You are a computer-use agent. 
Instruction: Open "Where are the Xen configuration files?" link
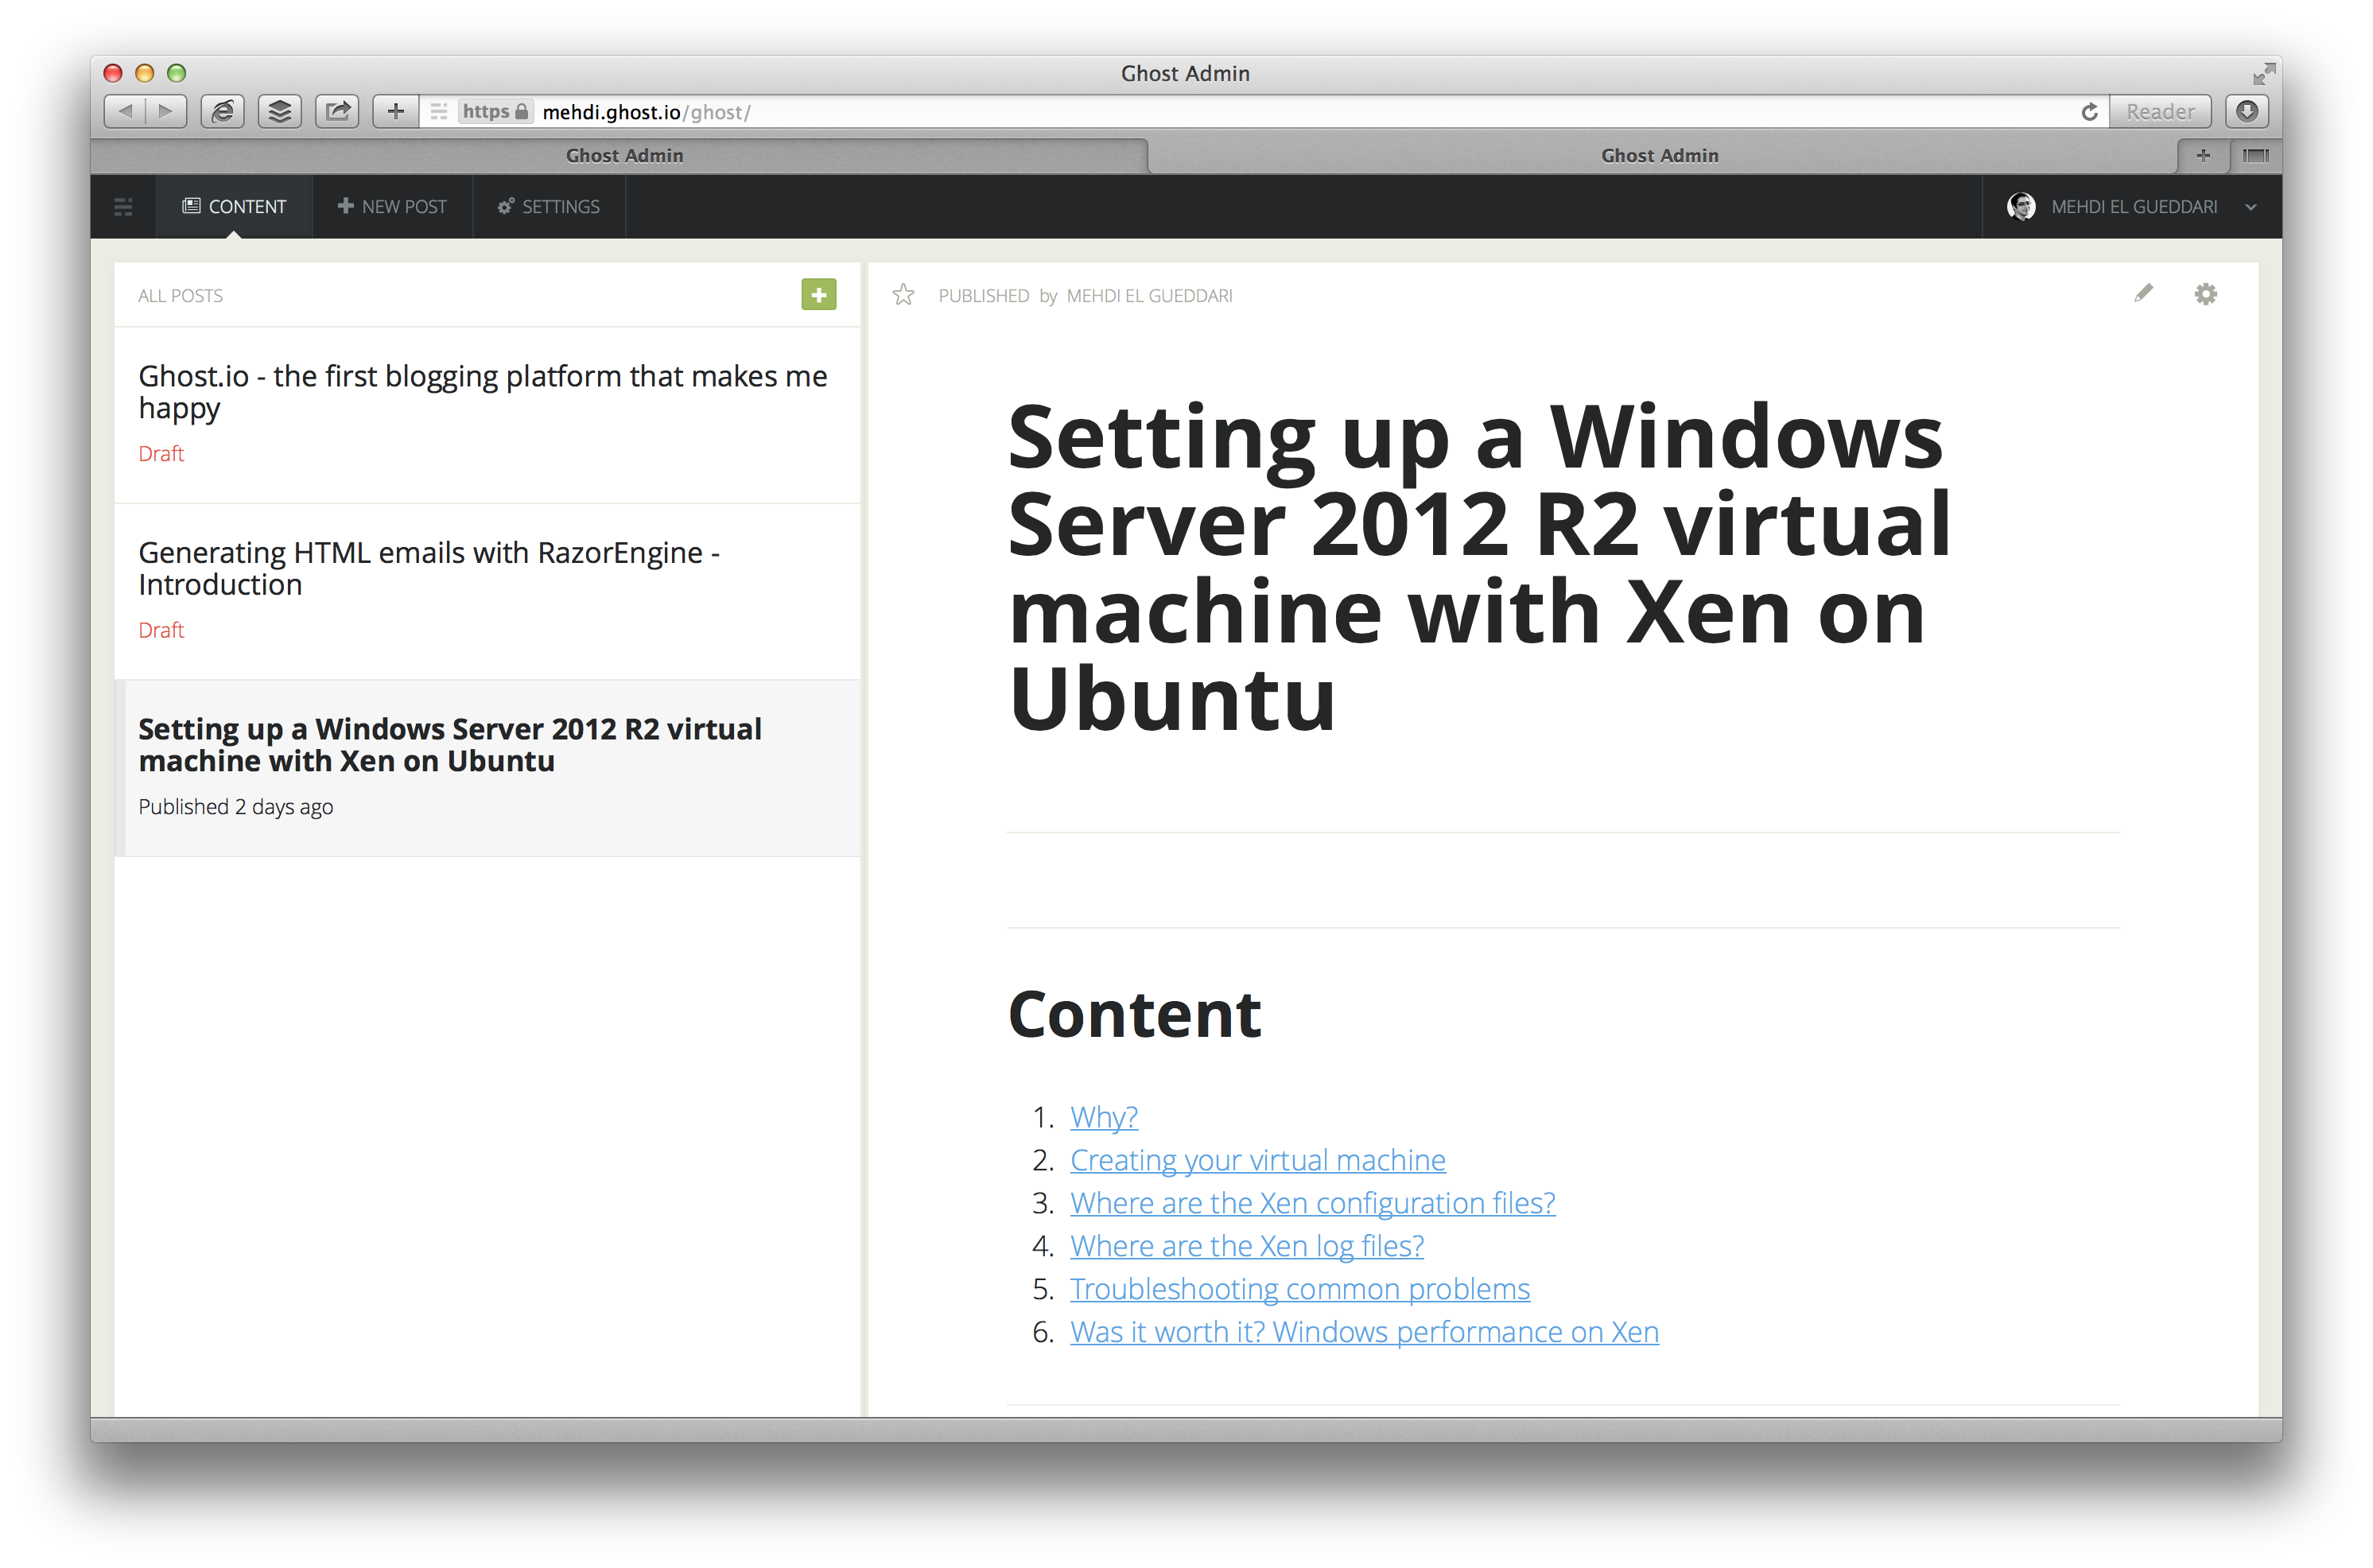pos(1312,1203)
